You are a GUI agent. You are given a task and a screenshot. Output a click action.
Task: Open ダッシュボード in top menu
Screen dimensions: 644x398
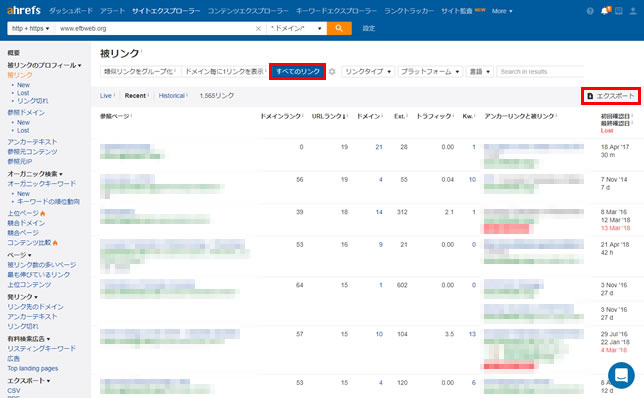[71, 11]
